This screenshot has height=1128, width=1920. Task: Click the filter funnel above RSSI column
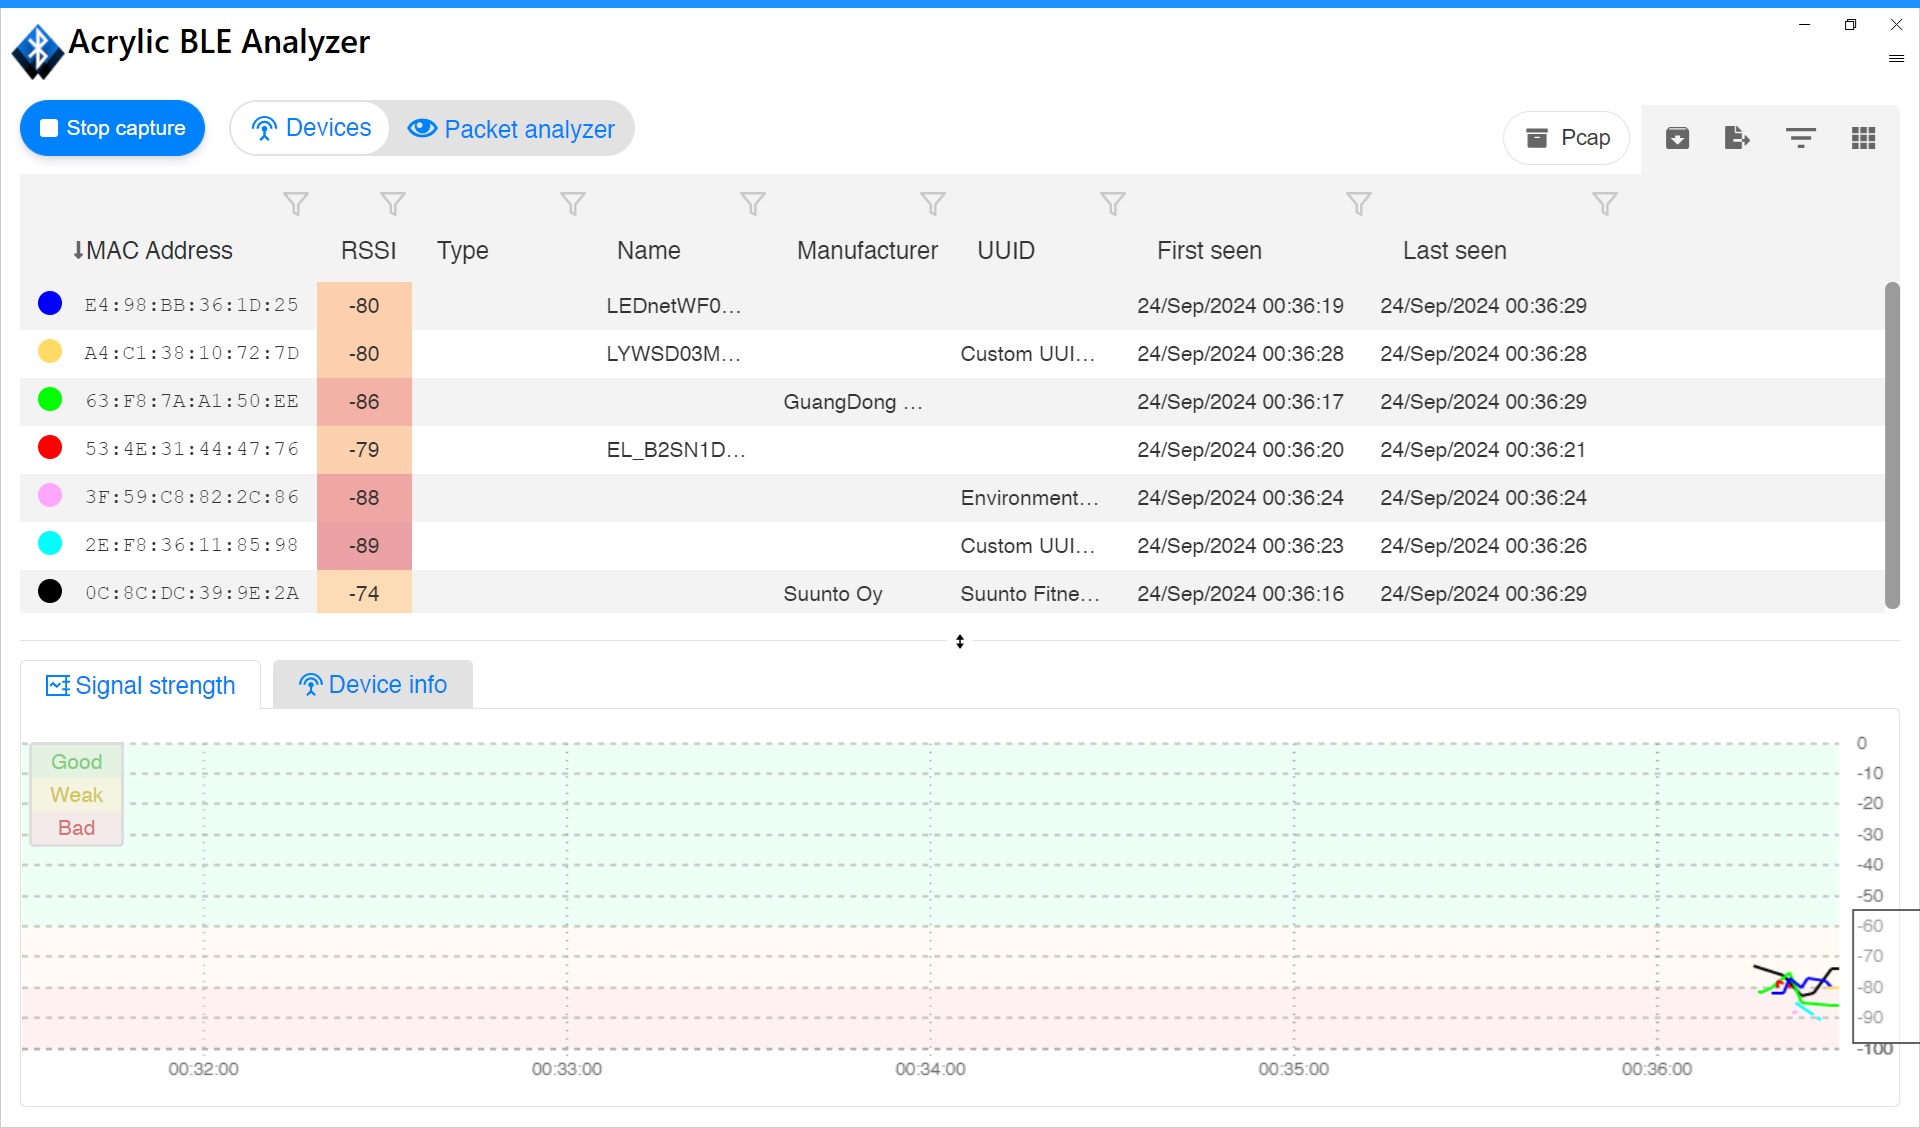tap(393, 204)
